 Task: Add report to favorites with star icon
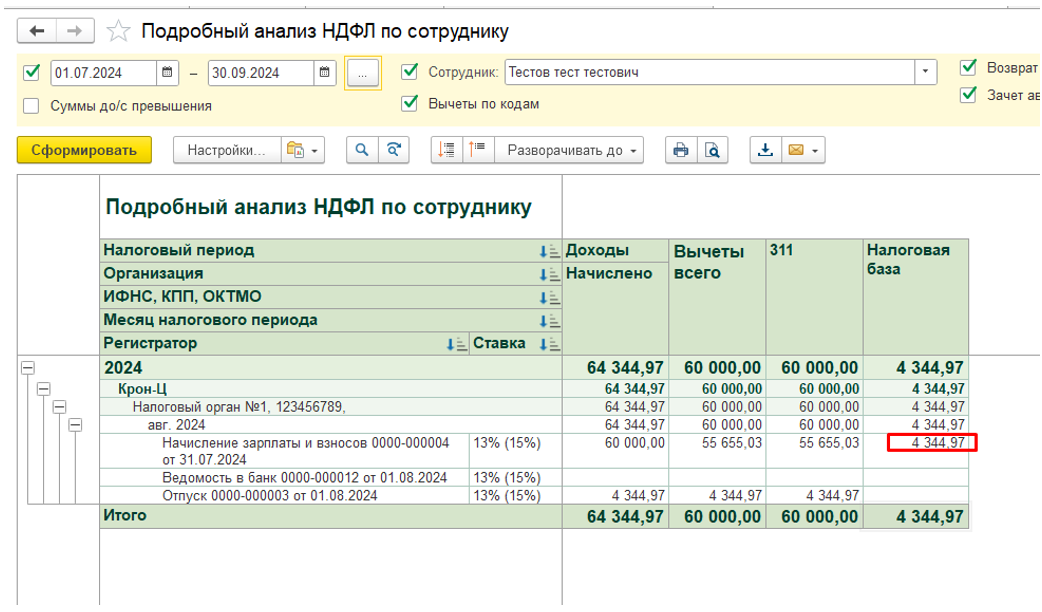pos(118,32)
